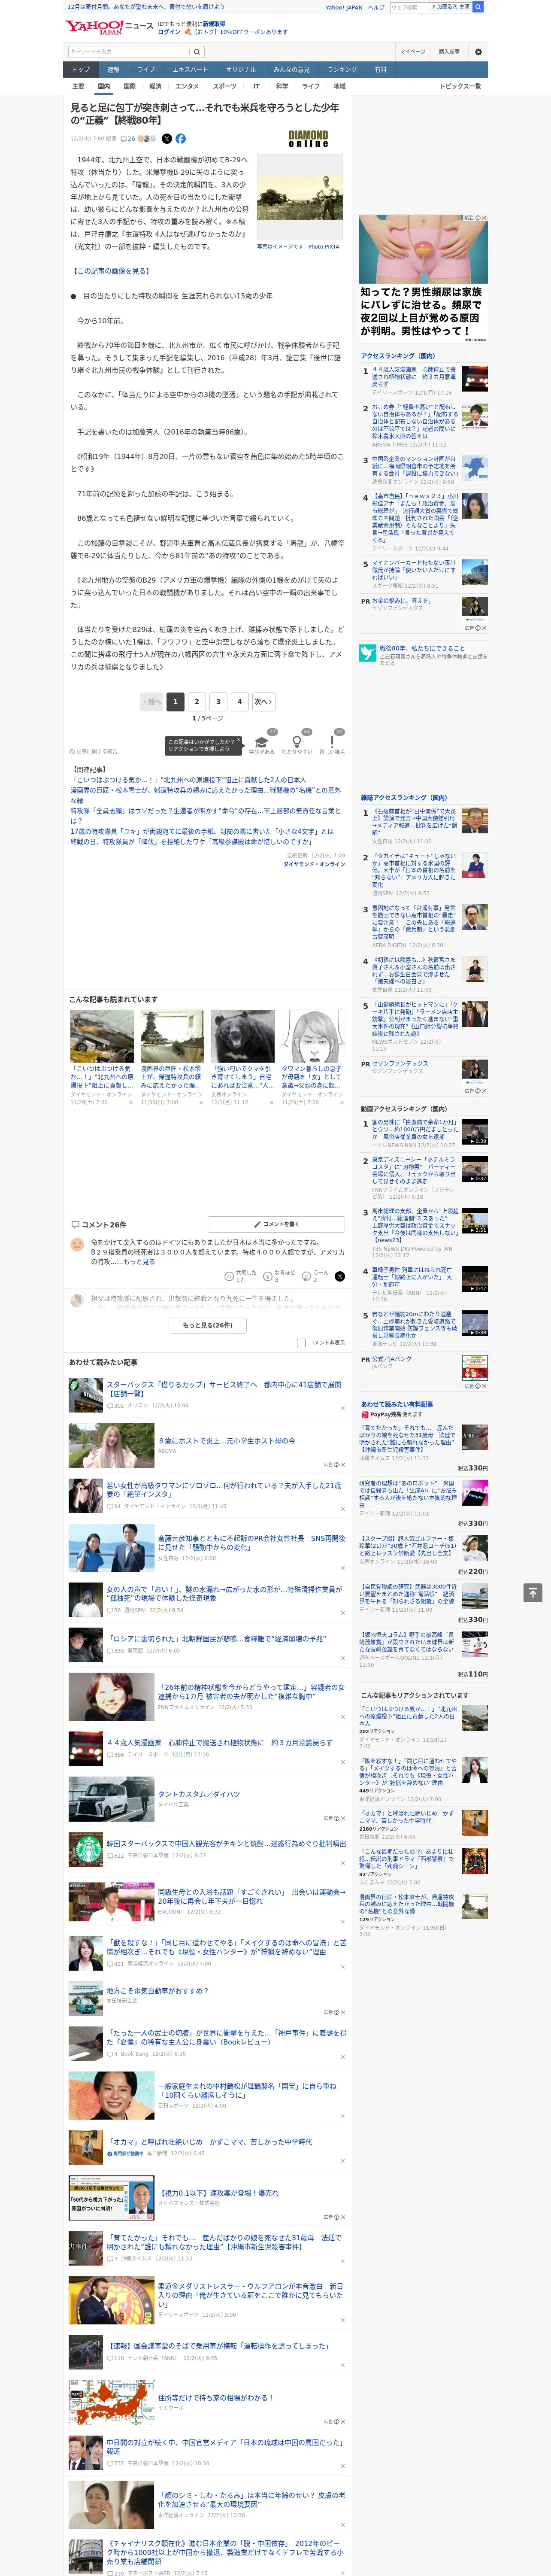Click the article main photo thumbnail
Image resolution: width=551 pixels, height=2576 pixels.
click(x=300, y=197)
